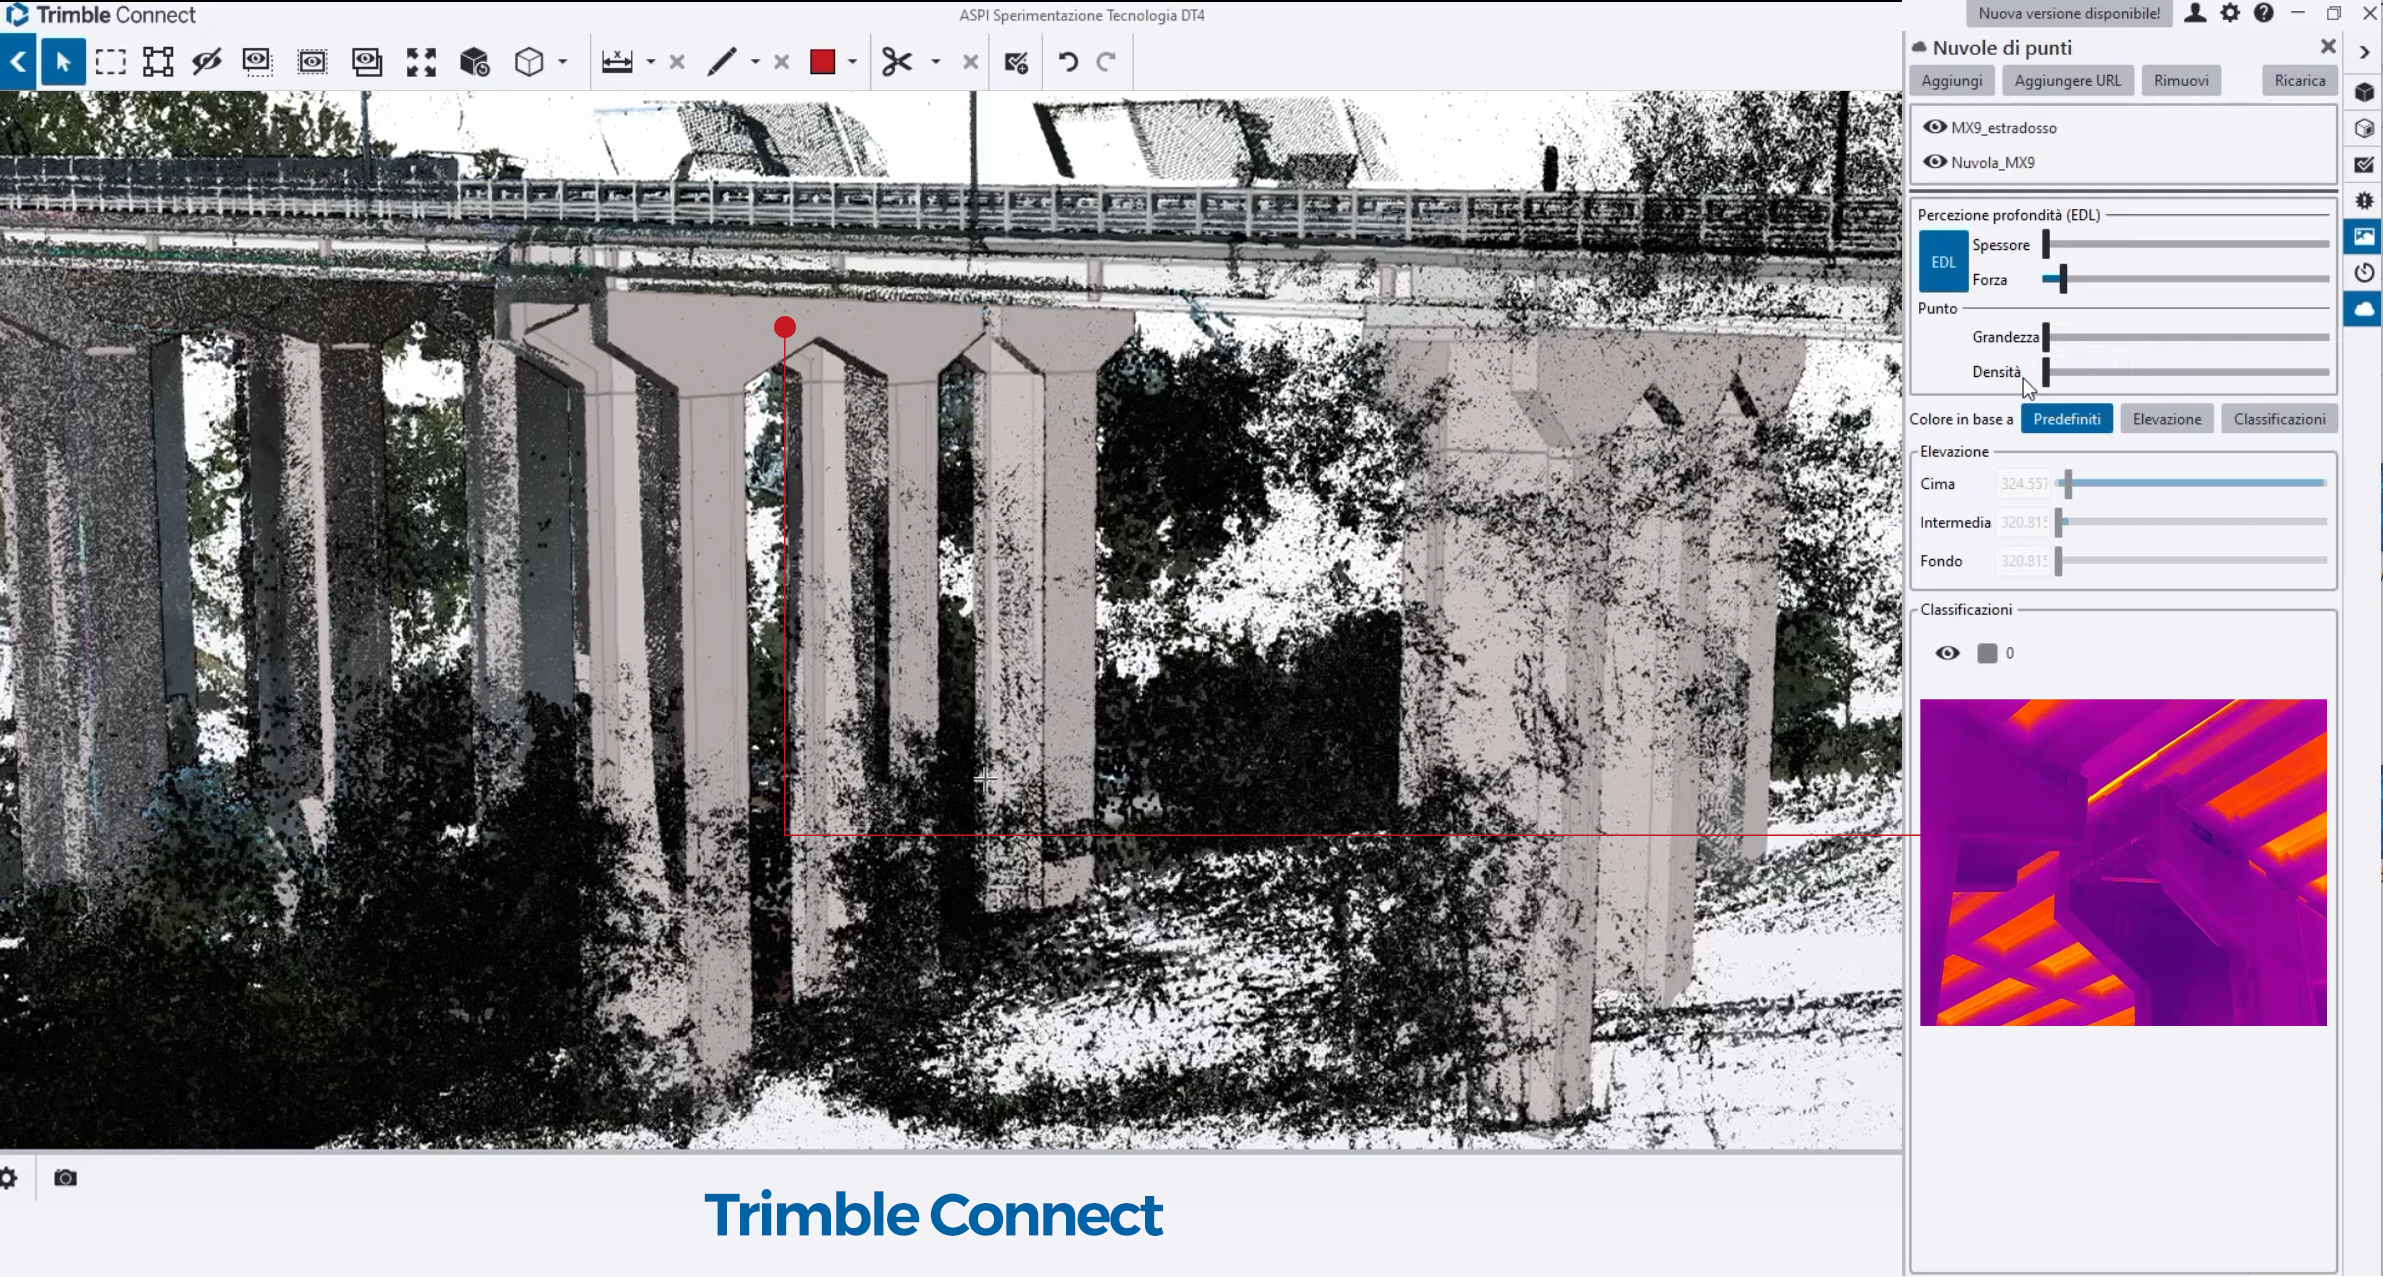Click the red markup color swatch

pyautogui.click(x=822, y=62)
